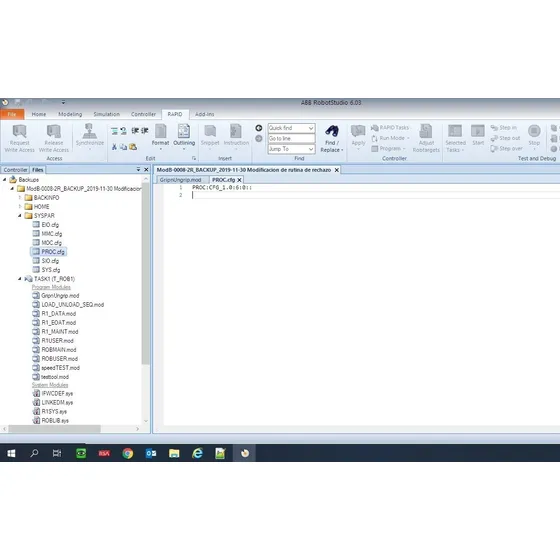Switch to Controller panel tab
Screen dimensions: 560x560
coord(15,170)
